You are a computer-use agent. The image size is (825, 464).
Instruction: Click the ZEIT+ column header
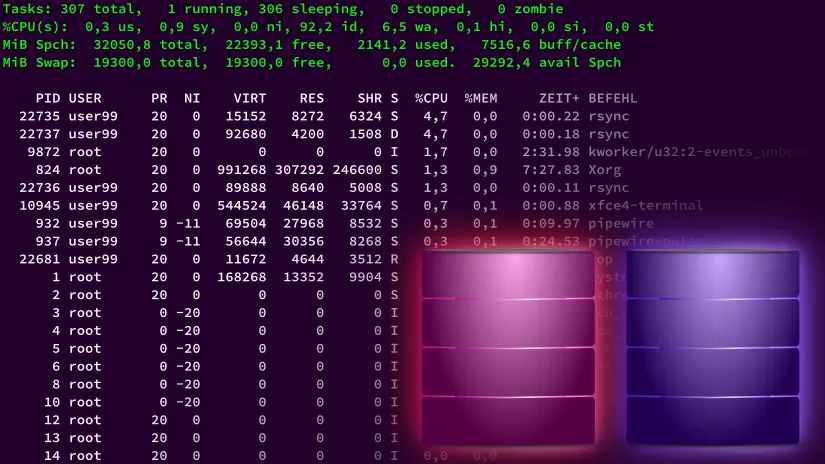551,99
